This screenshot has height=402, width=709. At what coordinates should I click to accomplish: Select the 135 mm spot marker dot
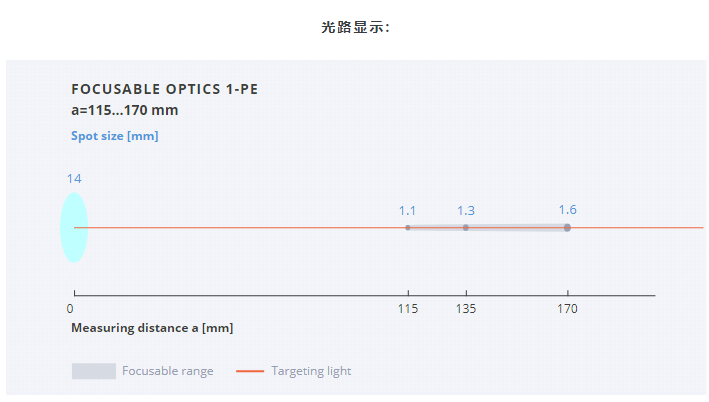click(466, 227)
